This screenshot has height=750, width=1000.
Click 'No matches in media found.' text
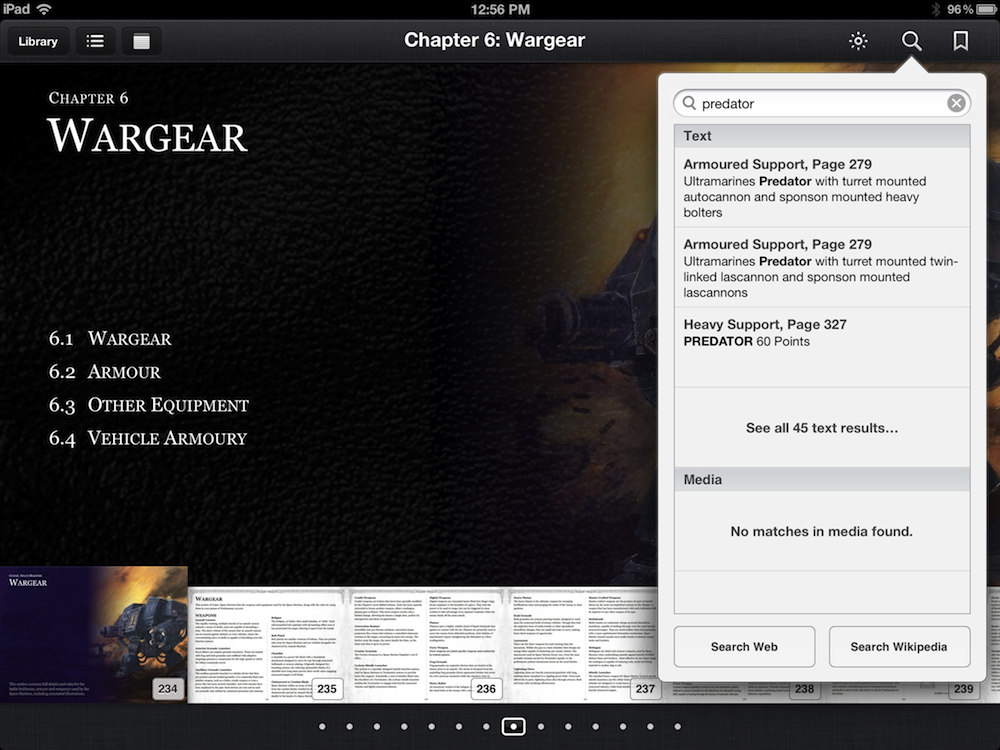pos(821,531)
